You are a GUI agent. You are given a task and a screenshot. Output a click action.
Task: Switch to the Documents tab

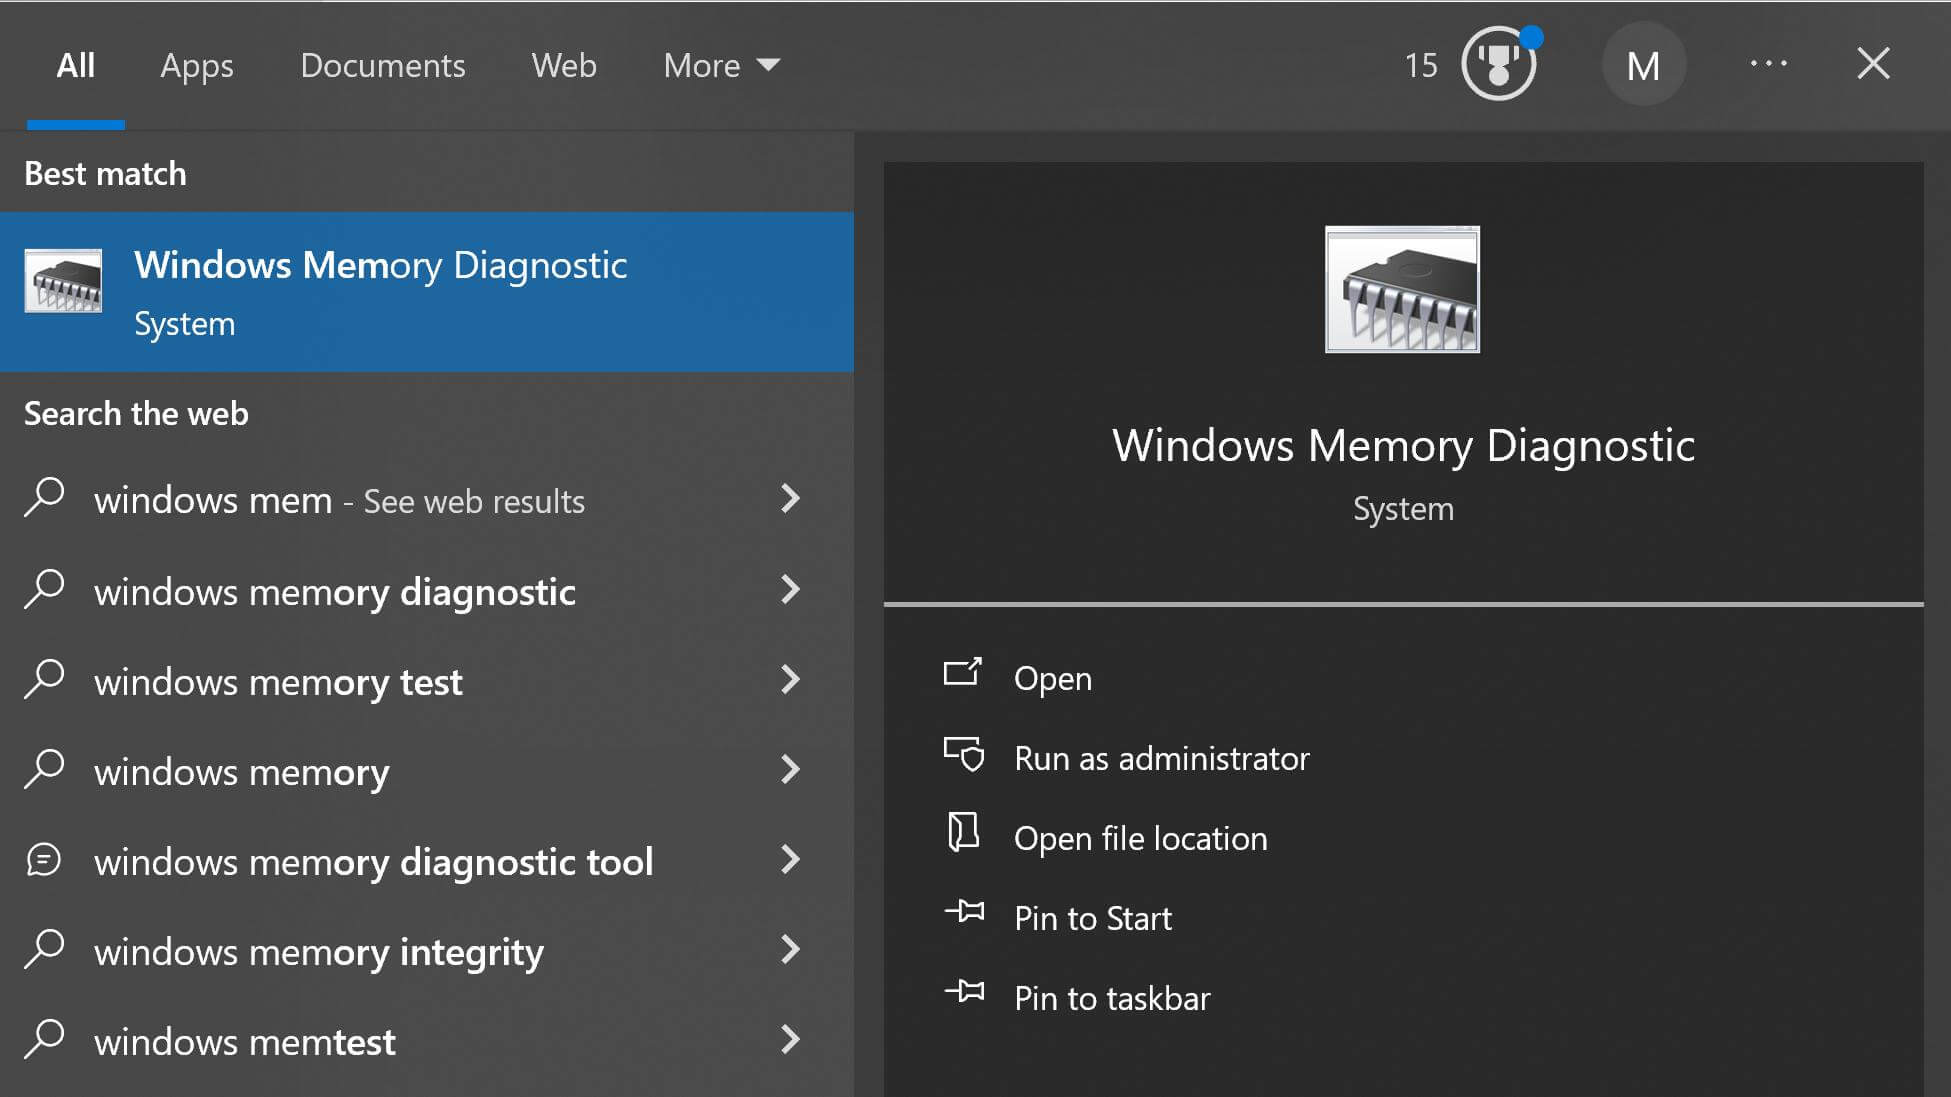[382, 65]
